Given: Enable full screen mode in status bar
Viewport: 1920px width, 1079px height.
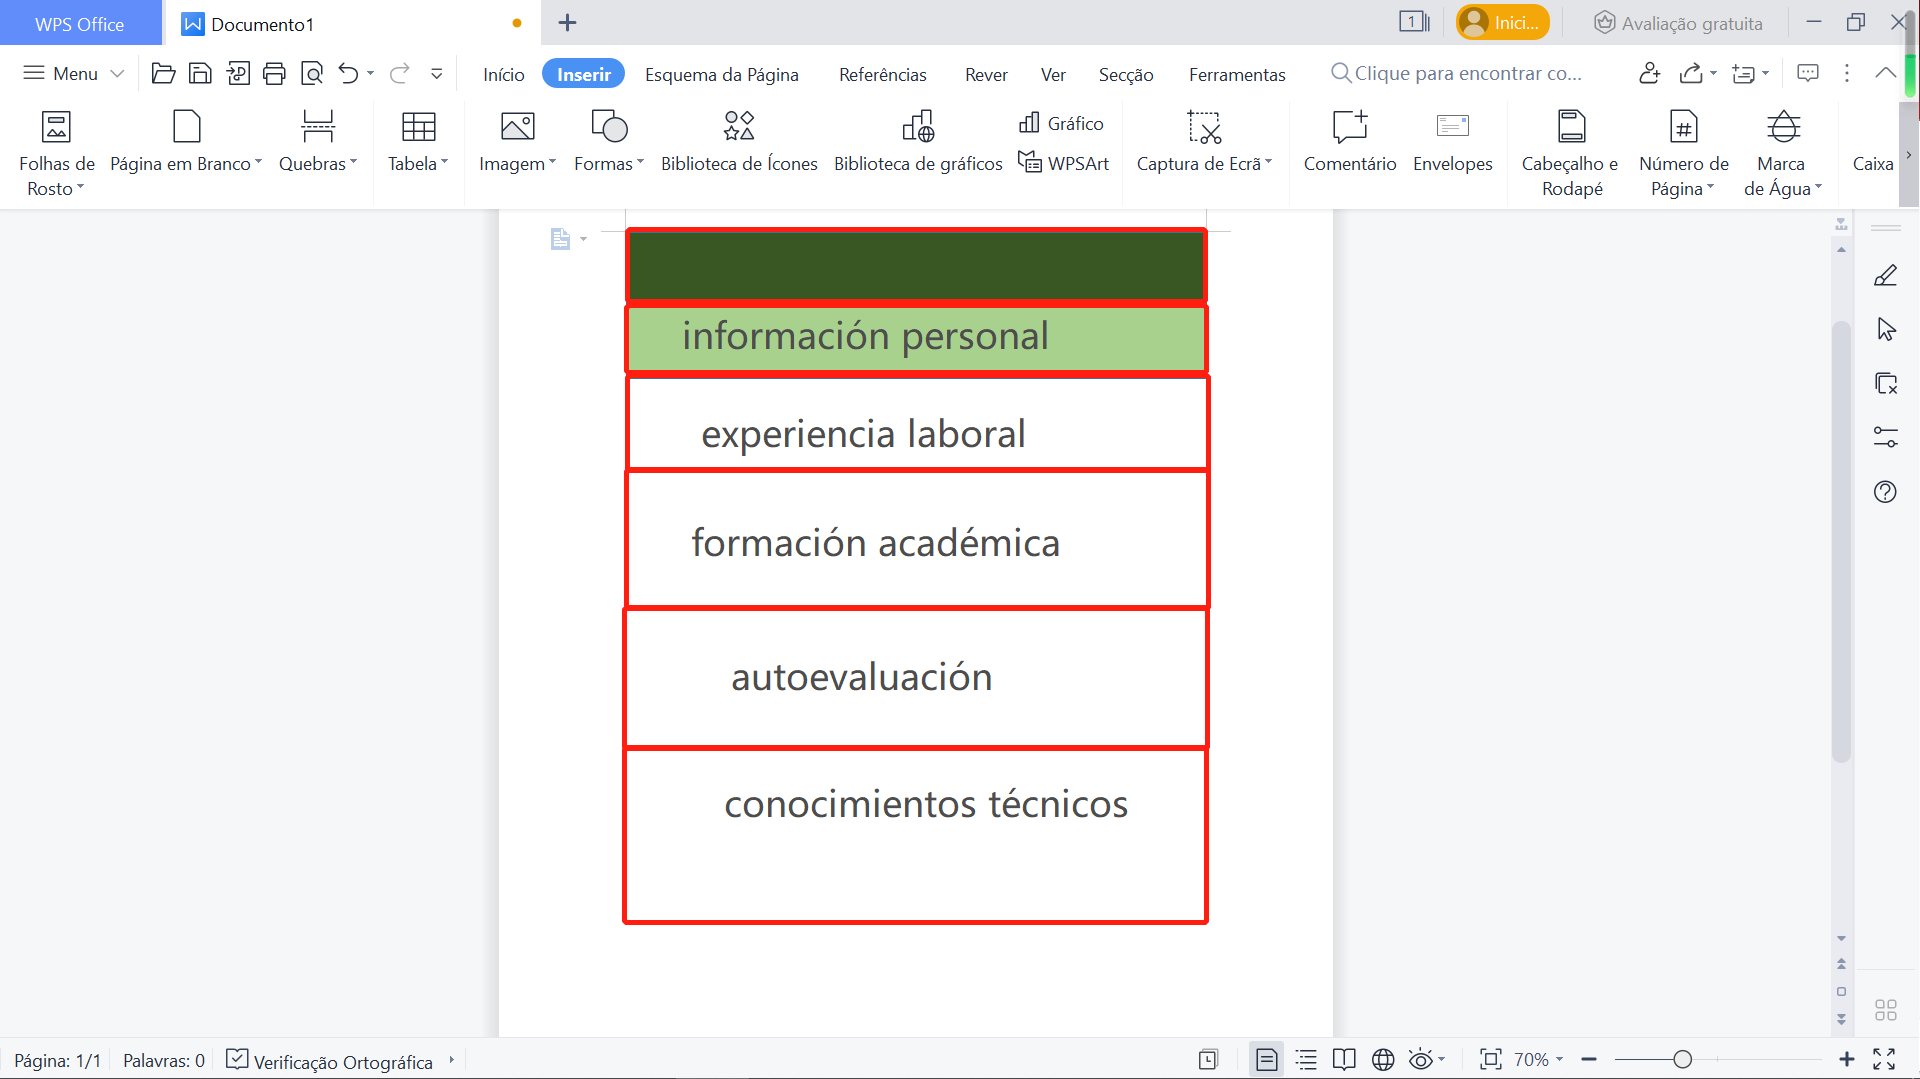Looking at the screenshot, I should (1884, 1059).
